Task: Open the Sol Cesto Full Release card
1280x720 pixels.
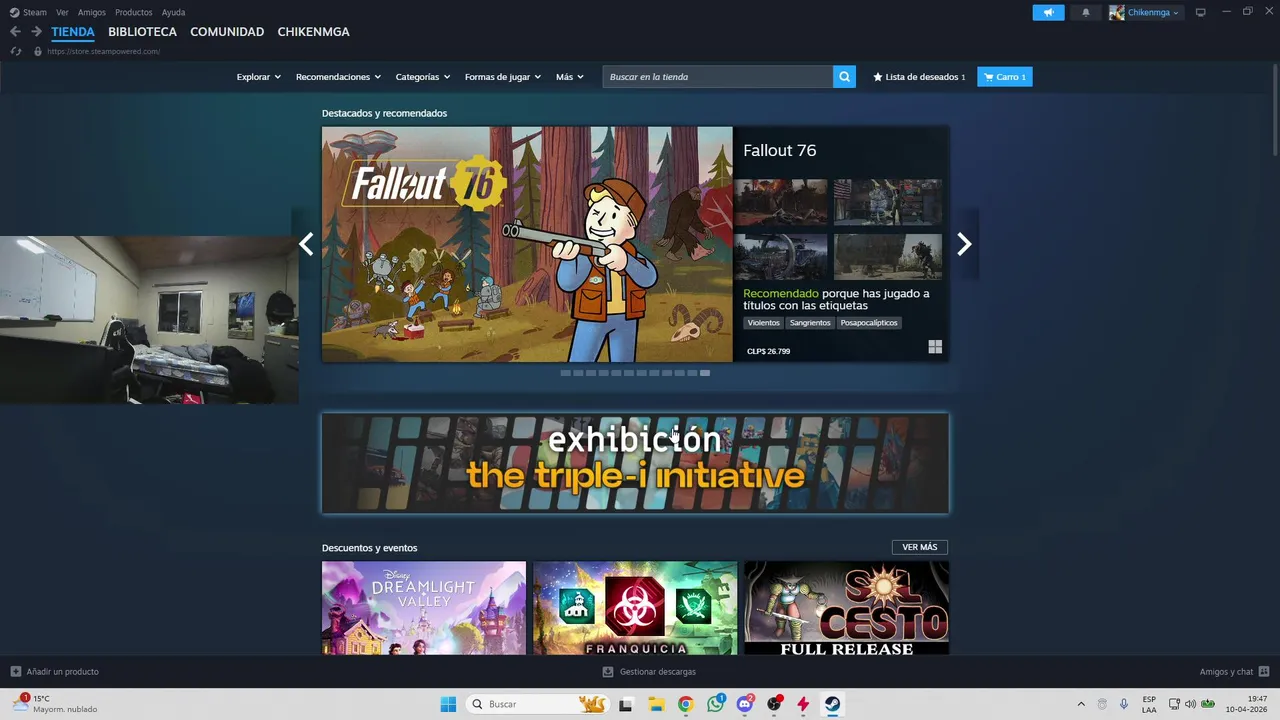Action: coord(847,608)
